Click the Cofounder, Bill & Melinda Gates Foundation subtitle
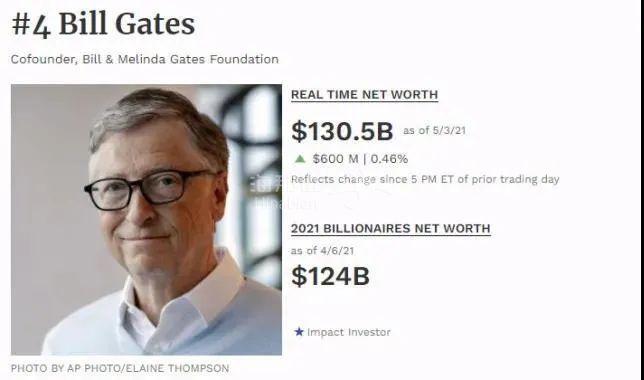 coord(145,59)
